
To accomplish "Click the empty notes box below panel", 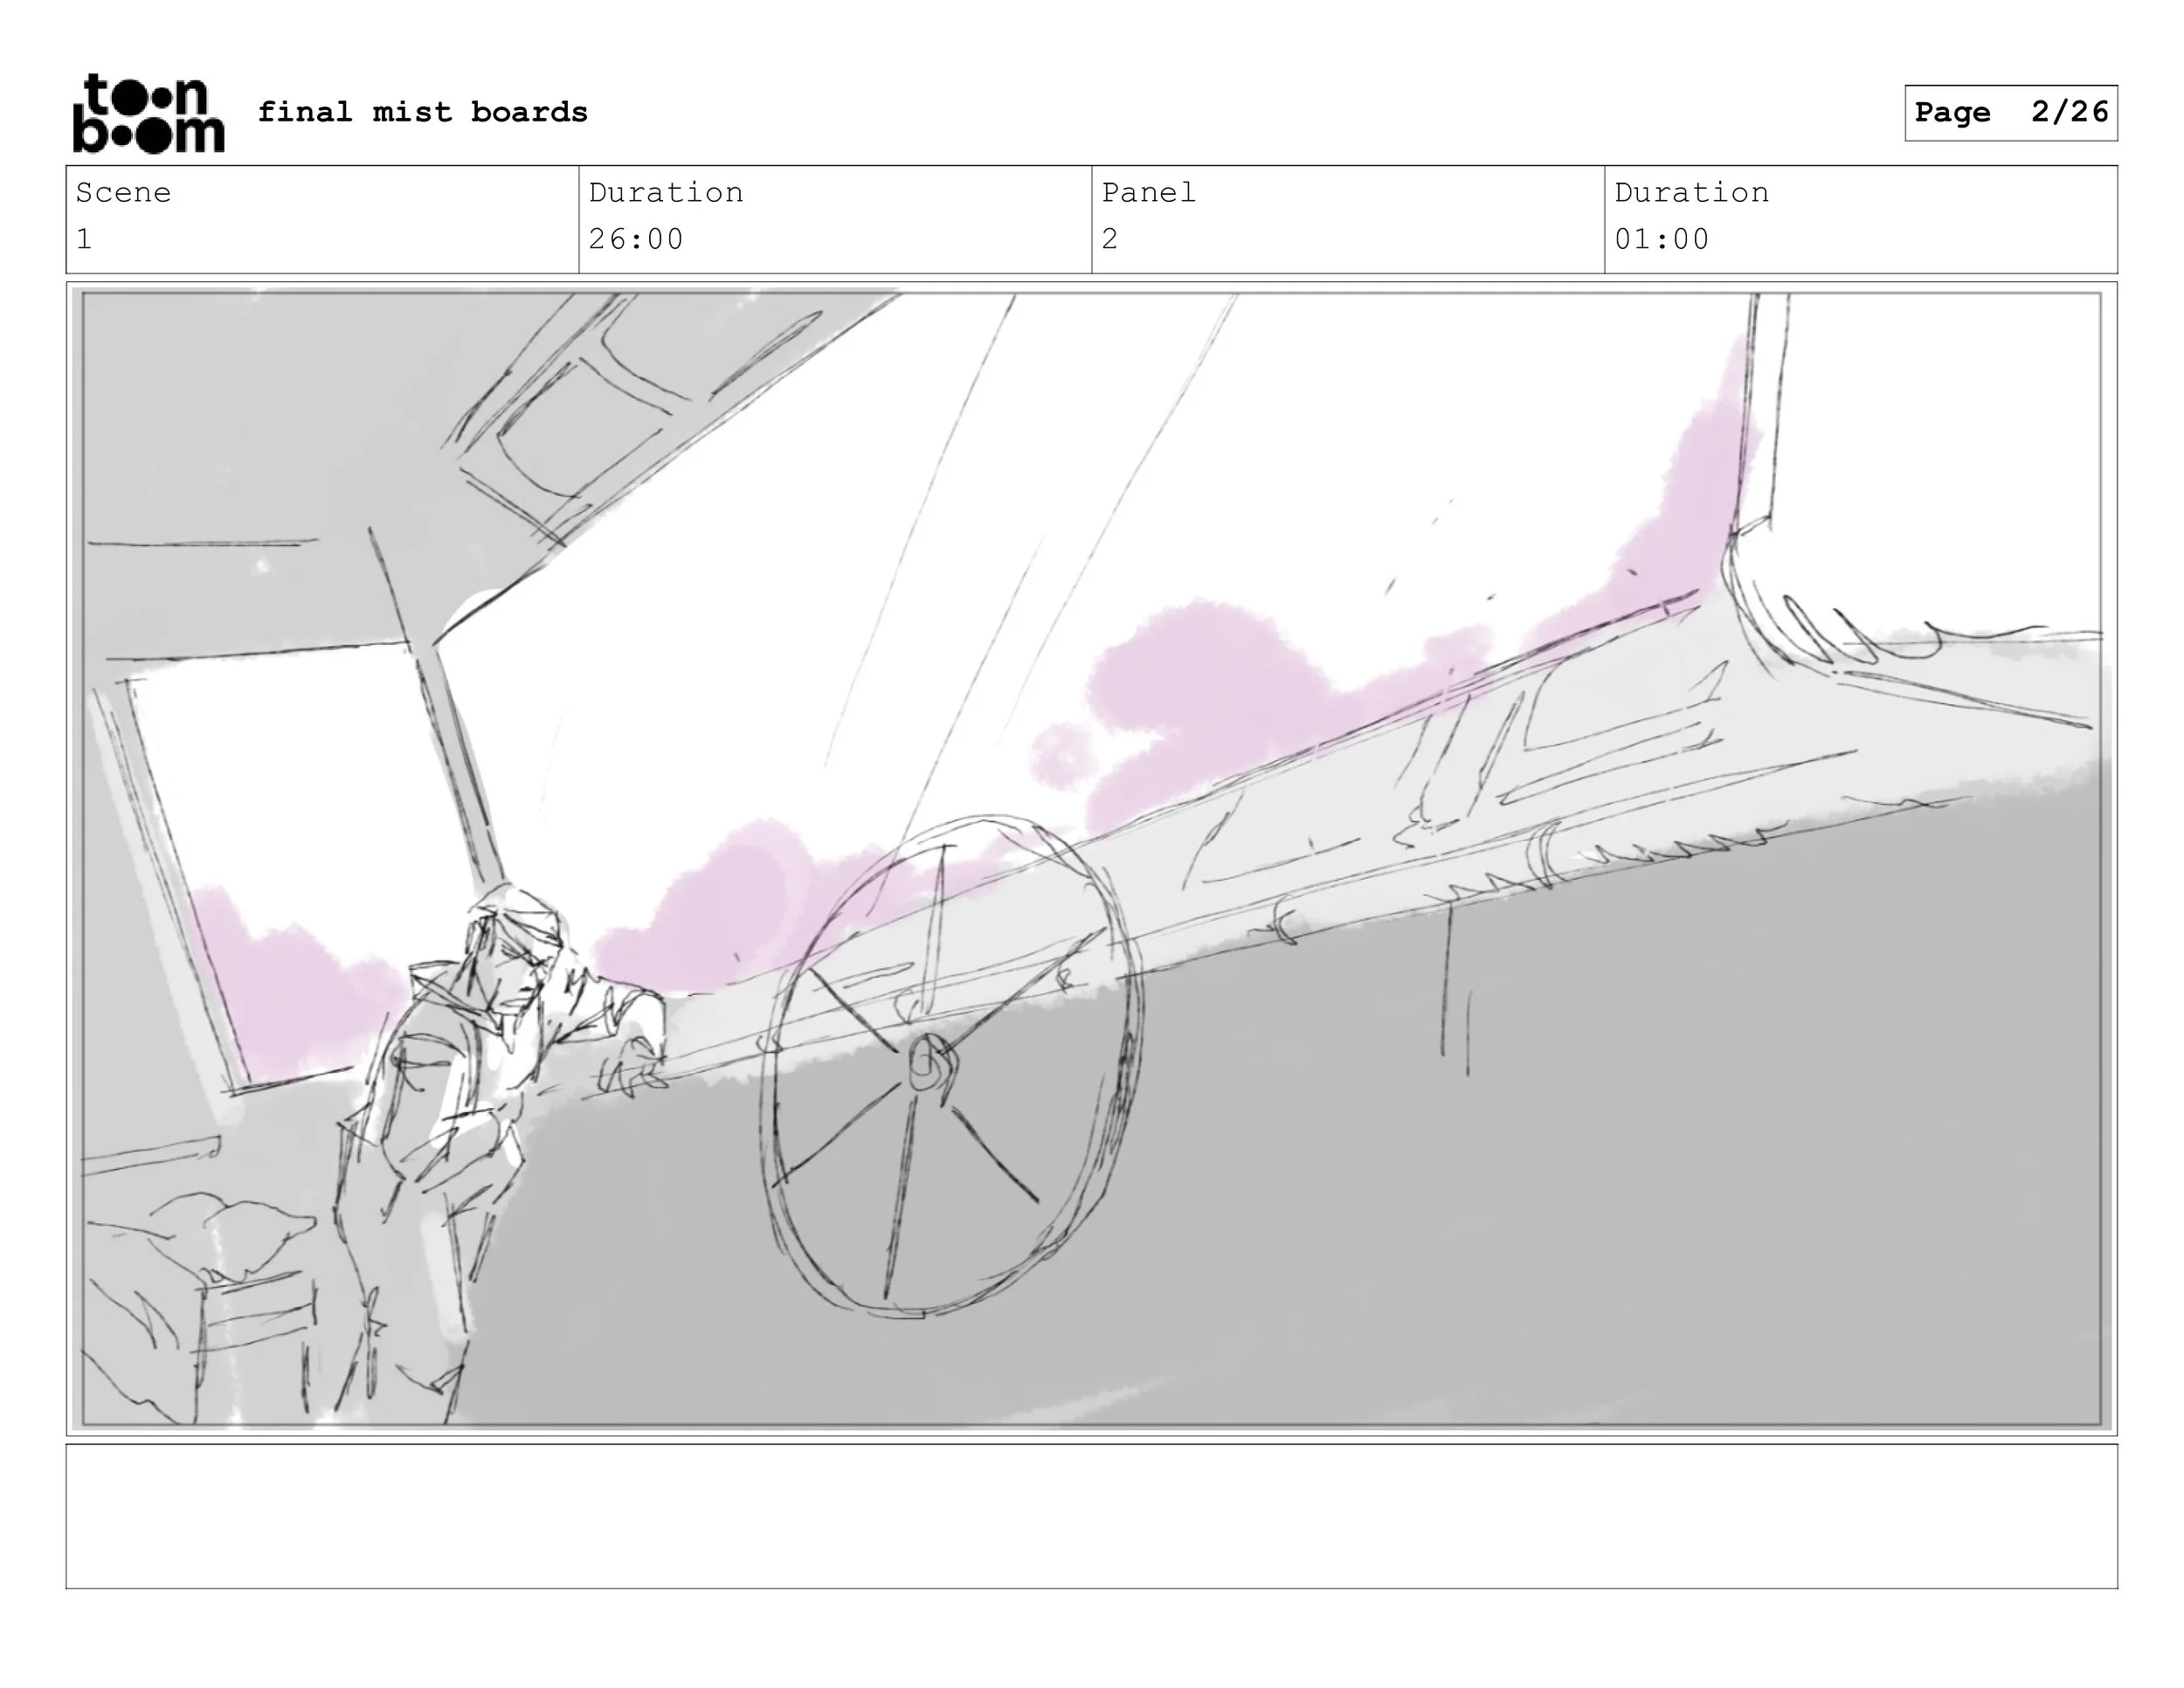I will click(x=1092, y=1516).
